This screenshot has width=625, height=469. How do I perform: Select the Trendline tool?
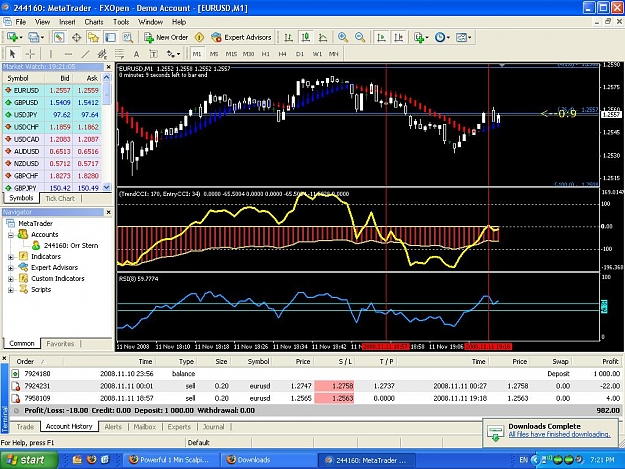[85, 54]
